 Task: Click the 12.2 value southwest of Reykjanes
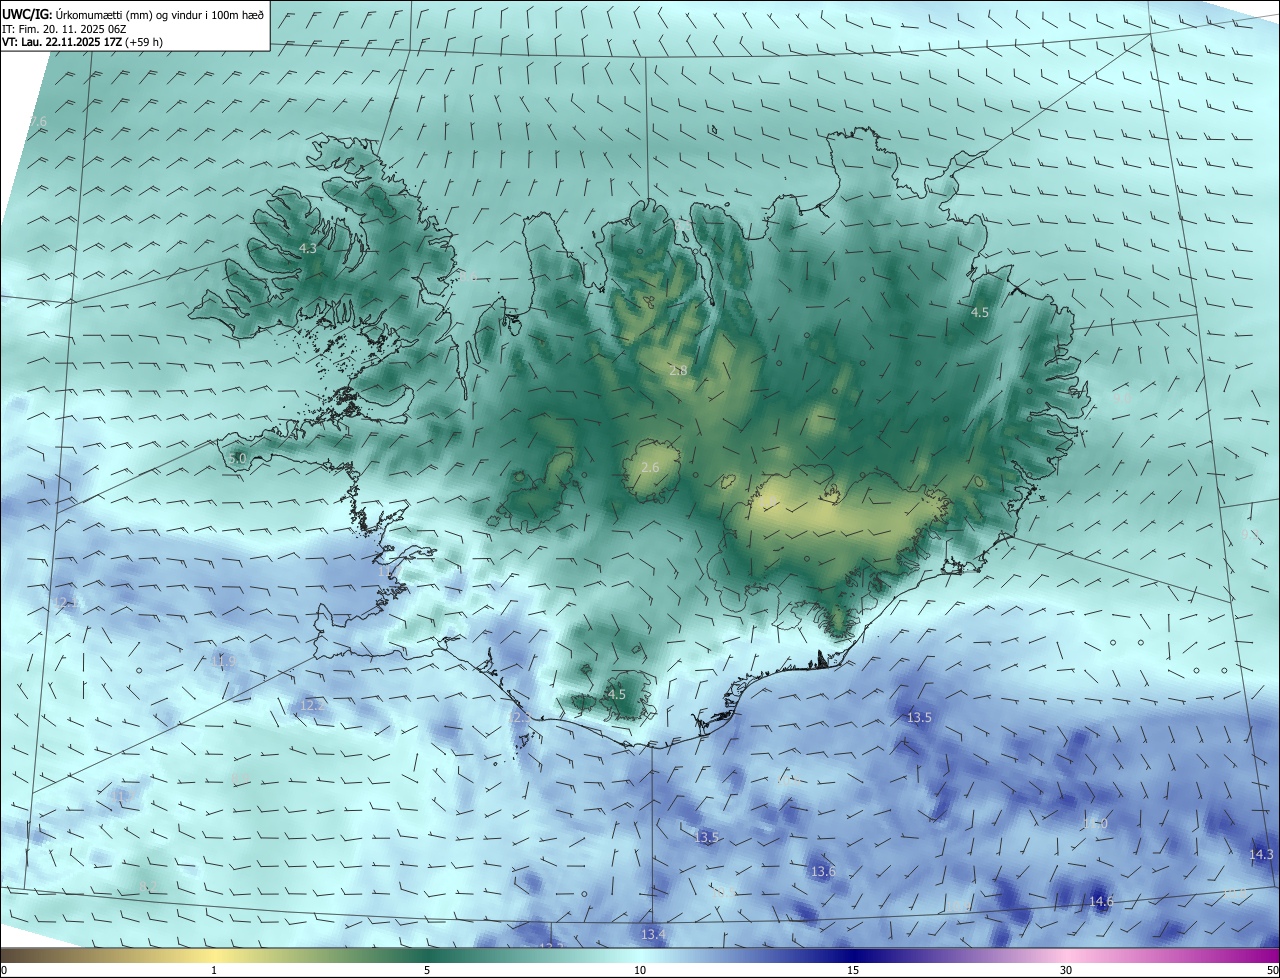pos(313,705)
